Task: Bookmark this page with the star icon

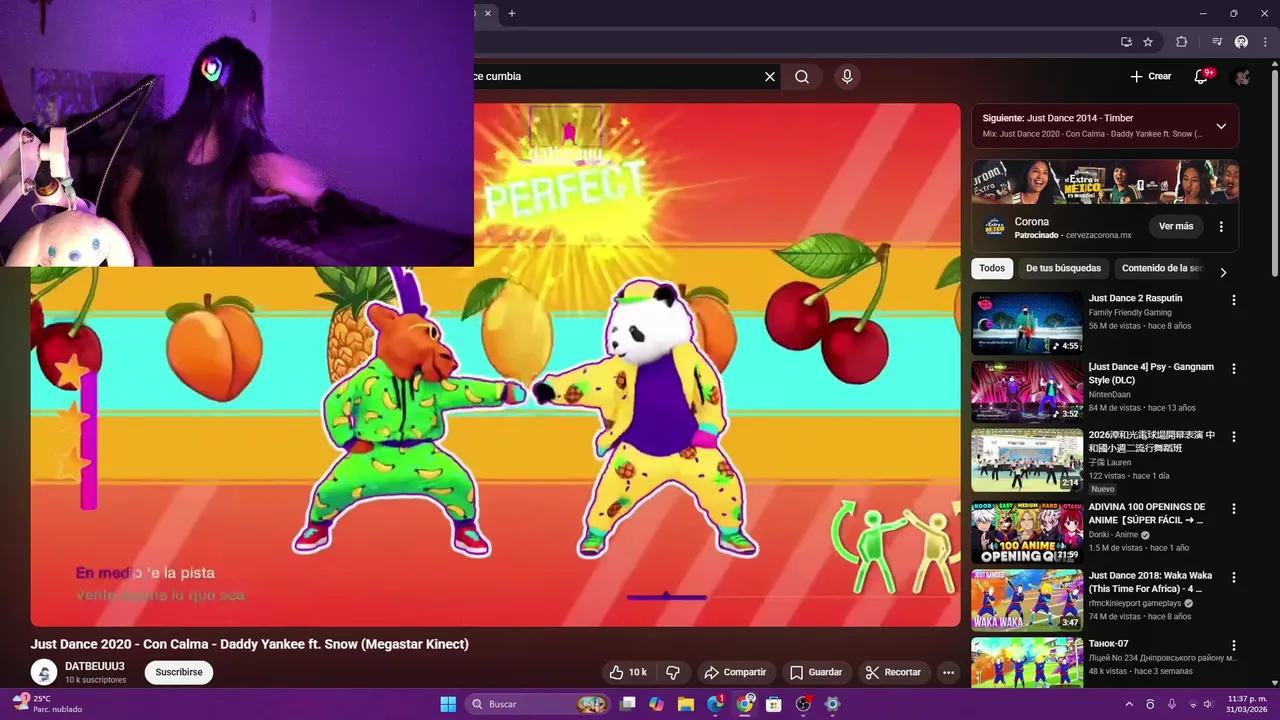Action: tap(1148, 42)
